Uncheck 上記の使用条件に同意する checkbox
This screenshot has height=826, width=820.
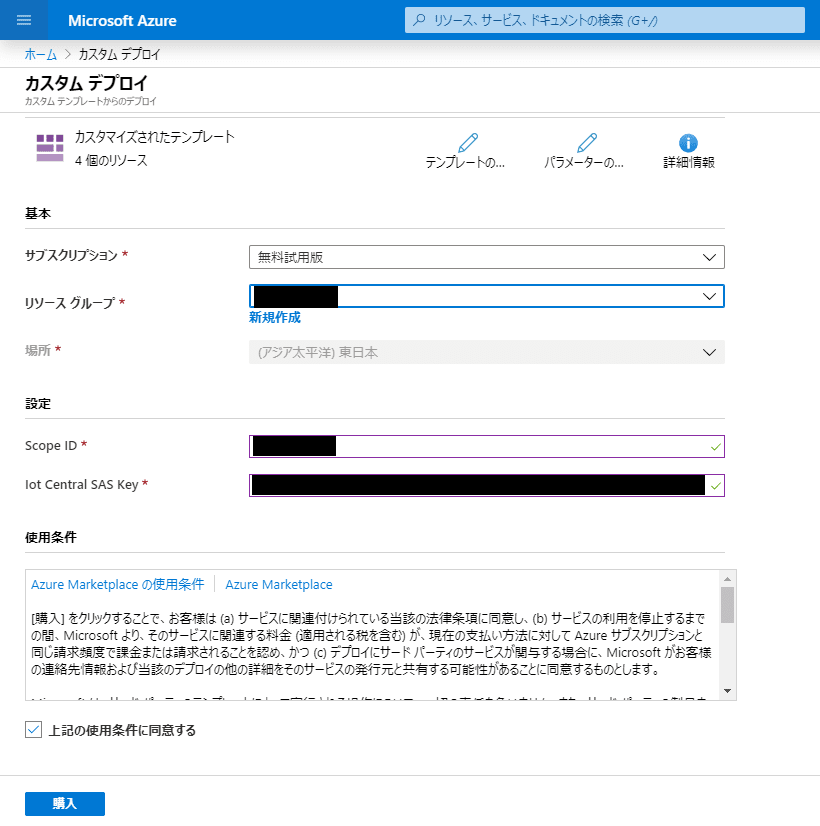[x=33, y=730]
